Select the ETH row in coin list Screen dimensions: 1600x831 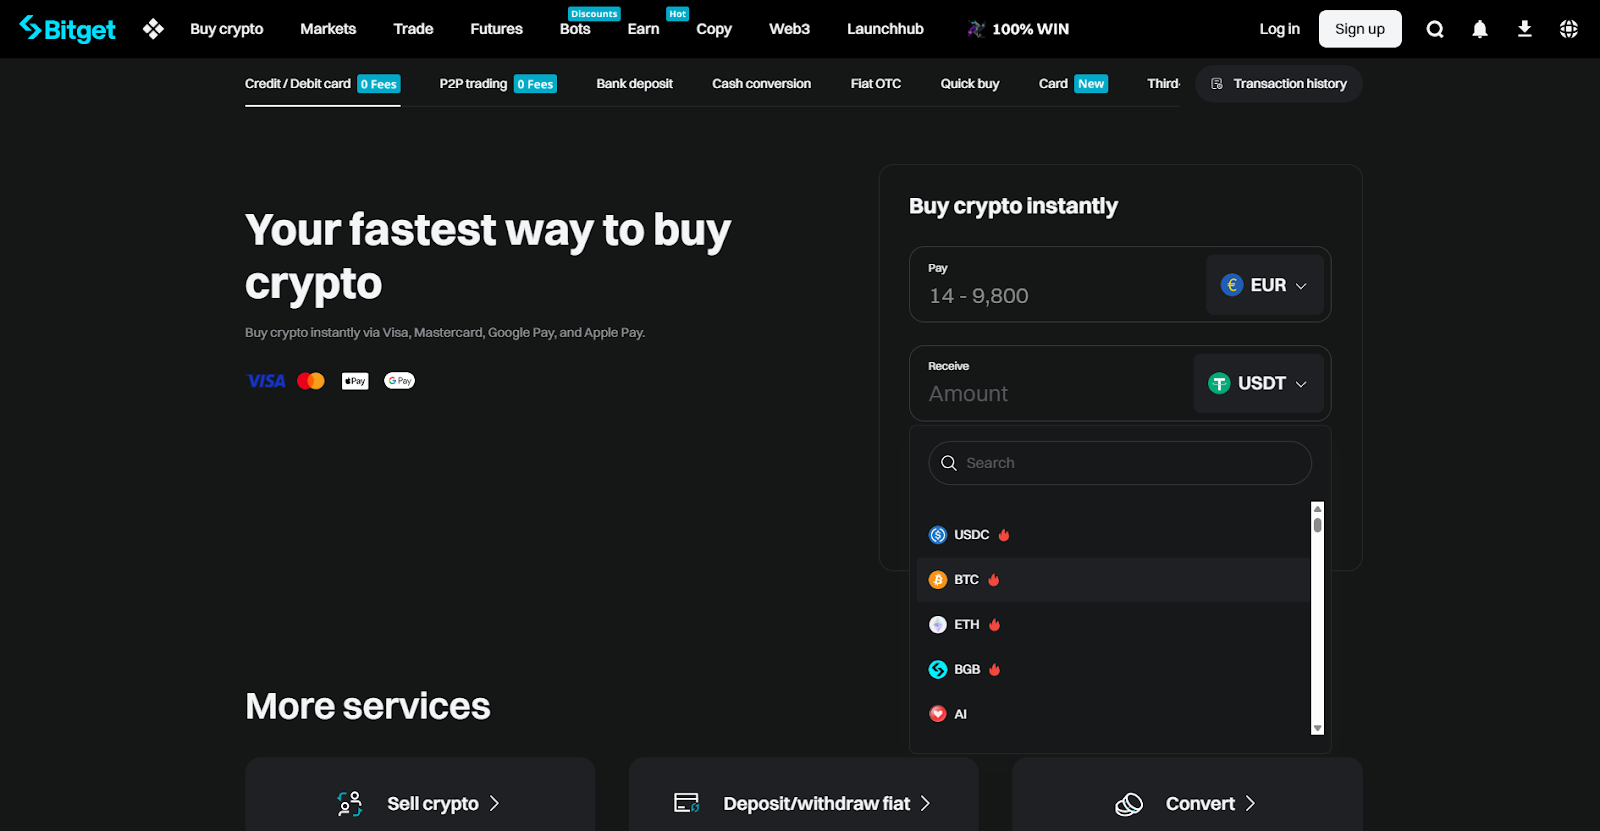click(x=1113, y=625)
